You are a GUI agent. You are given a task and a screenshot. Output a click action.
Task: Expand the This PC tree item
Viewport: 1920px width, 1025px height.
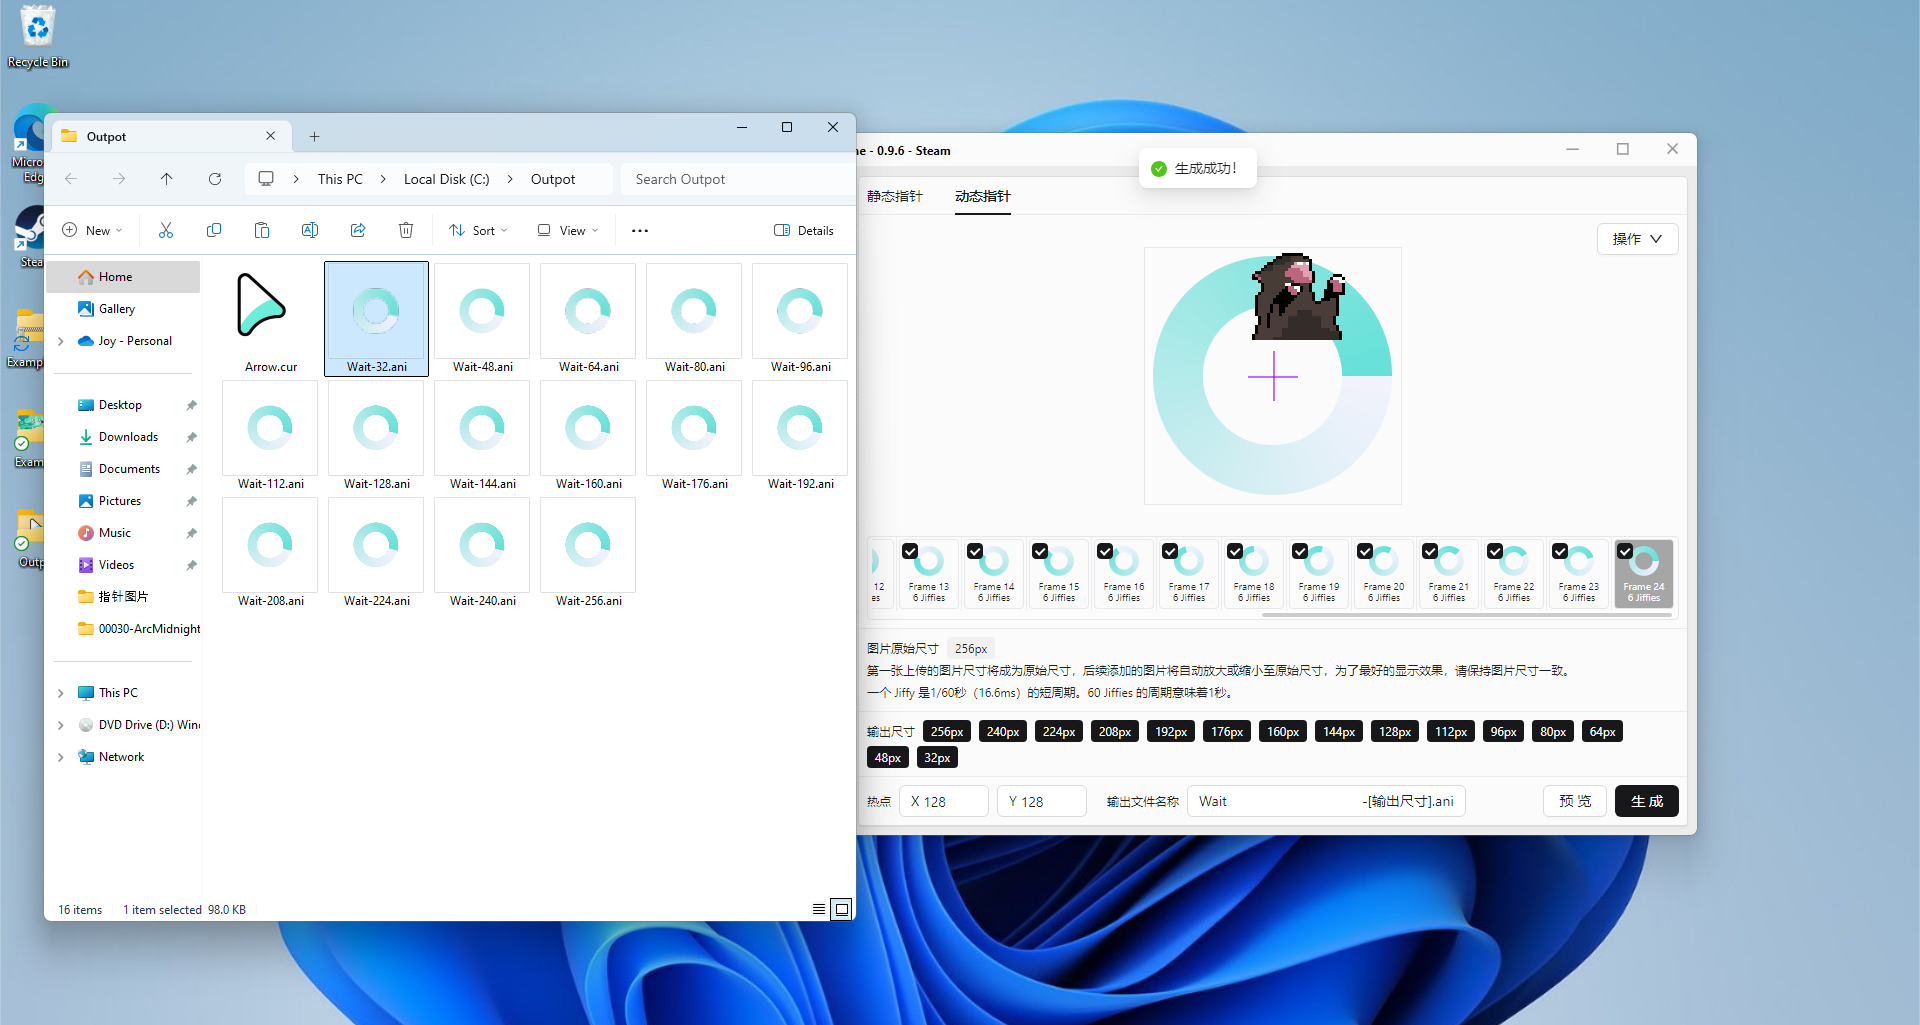click(x=60, y=692)
